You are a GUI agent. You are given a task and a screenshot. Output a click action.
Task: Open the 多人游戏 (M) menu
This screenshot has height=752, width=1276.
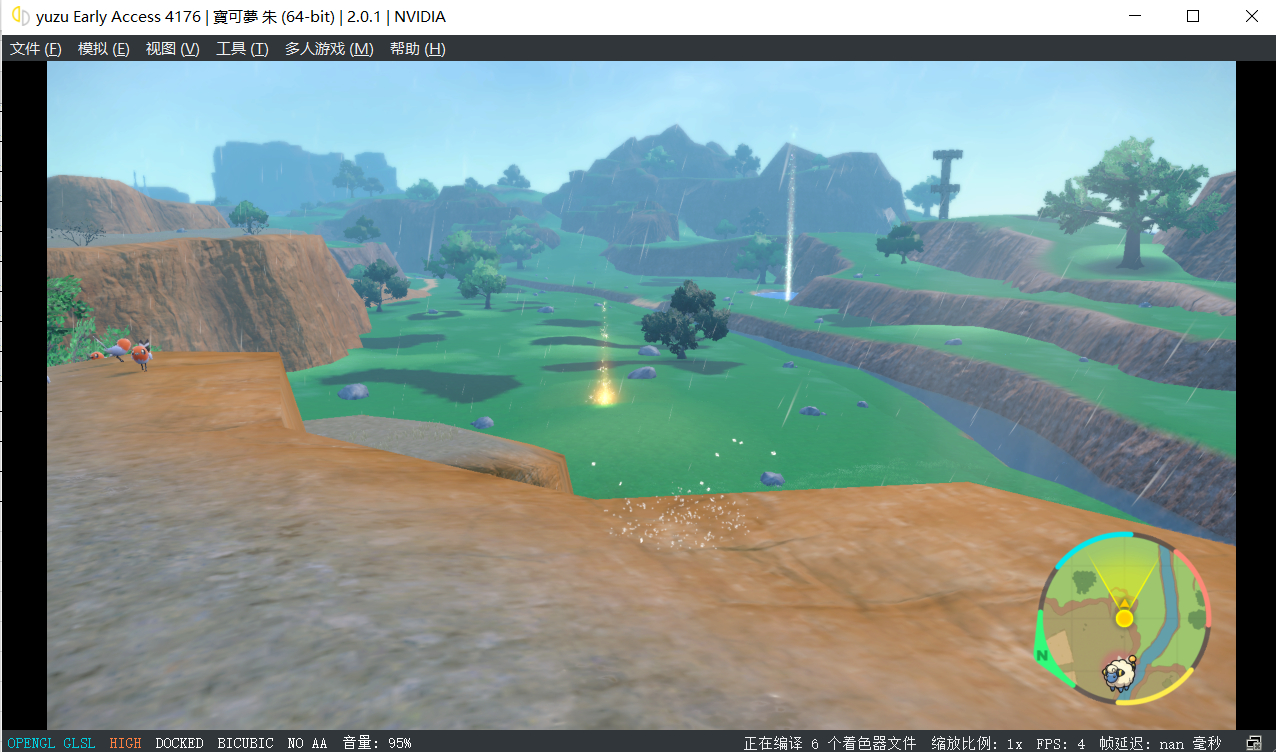coord(329,48)
